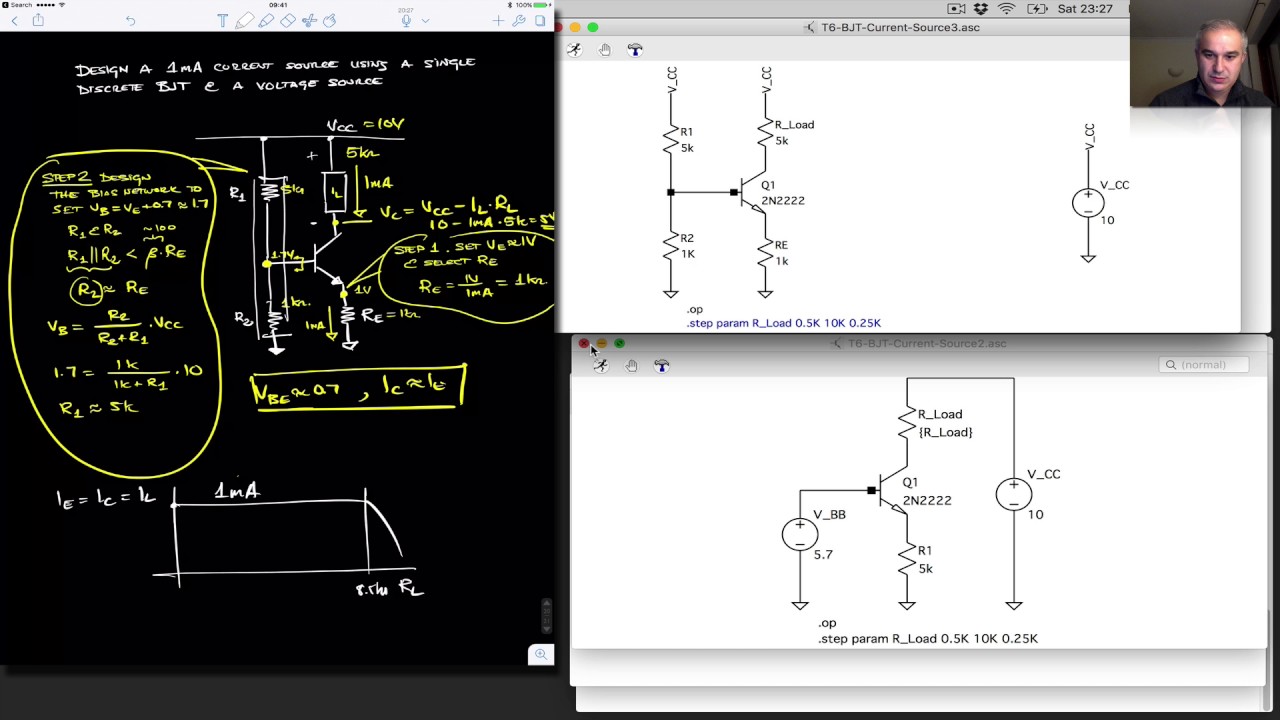Select transistor Q1 in Current-Source2 schematic
Image resolution: width=1280 pixels, height=720 pixels.
tap(893, 491)
